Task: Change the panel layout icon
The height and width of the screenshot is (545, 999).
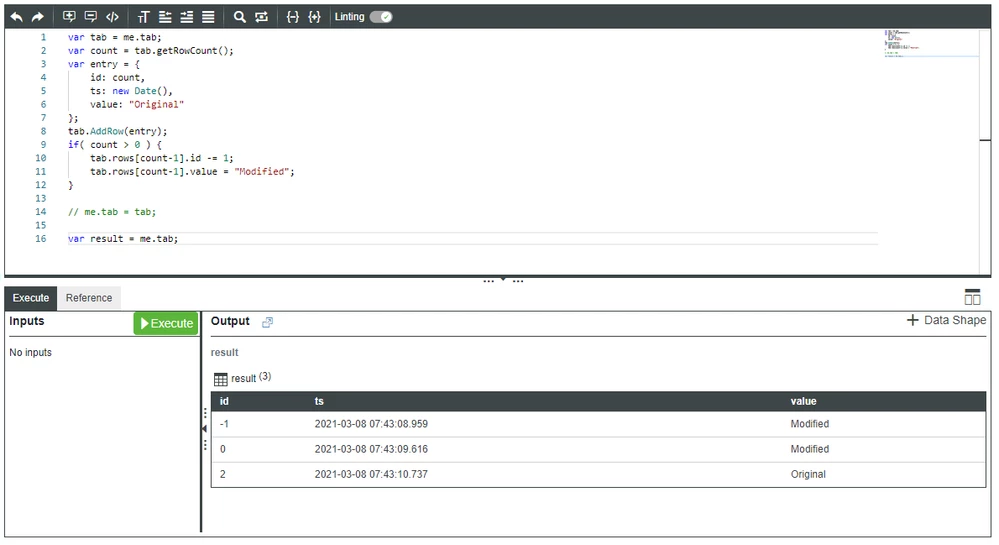Action: 972,297
